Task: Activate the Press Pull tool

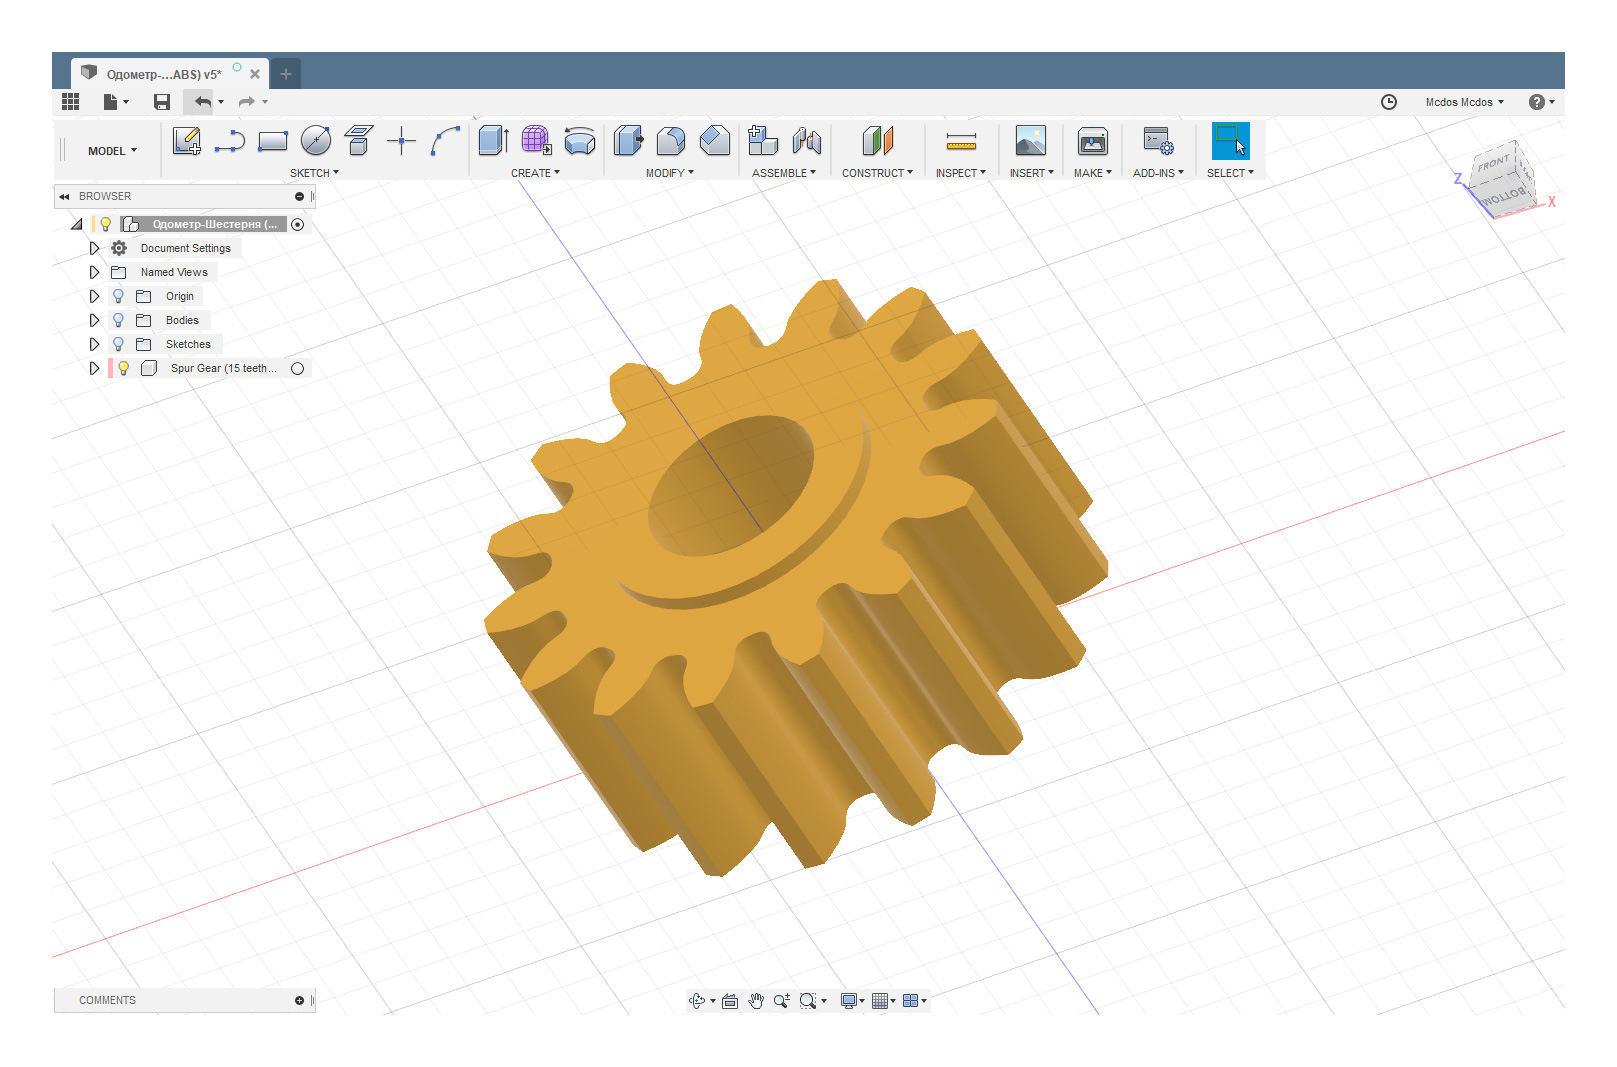Action: (628, 141)
